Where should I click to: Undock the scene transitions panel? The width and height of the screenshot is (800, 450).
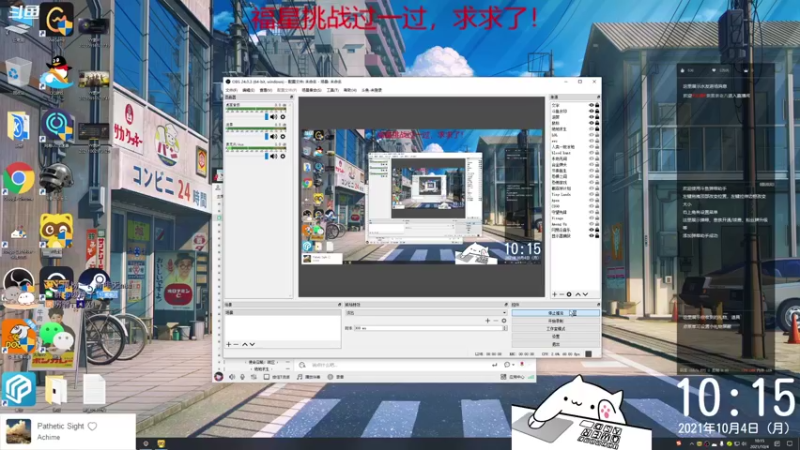[506, 305]
